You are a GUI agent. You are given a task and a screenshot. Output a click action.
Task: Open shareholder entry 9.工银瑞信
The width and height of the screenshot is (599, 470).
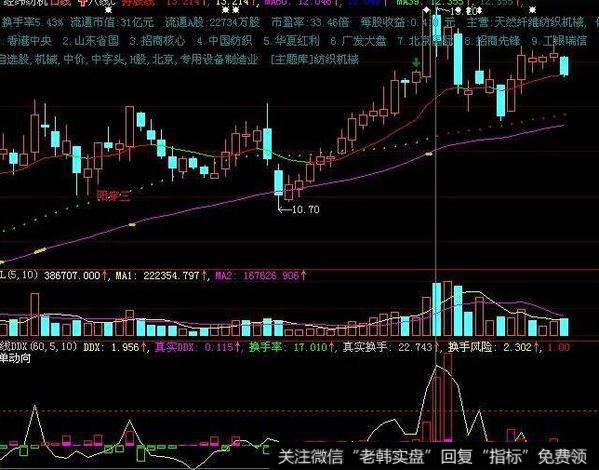click(559, 41)
